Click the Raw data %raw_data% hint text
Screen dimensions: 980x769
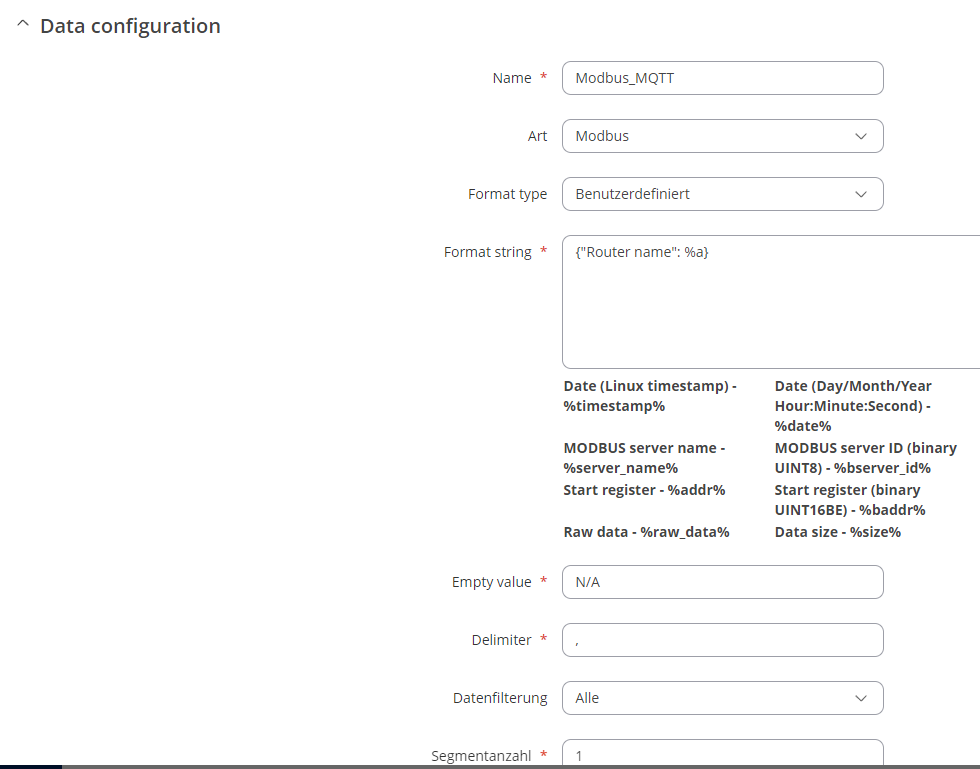point(646,532)
